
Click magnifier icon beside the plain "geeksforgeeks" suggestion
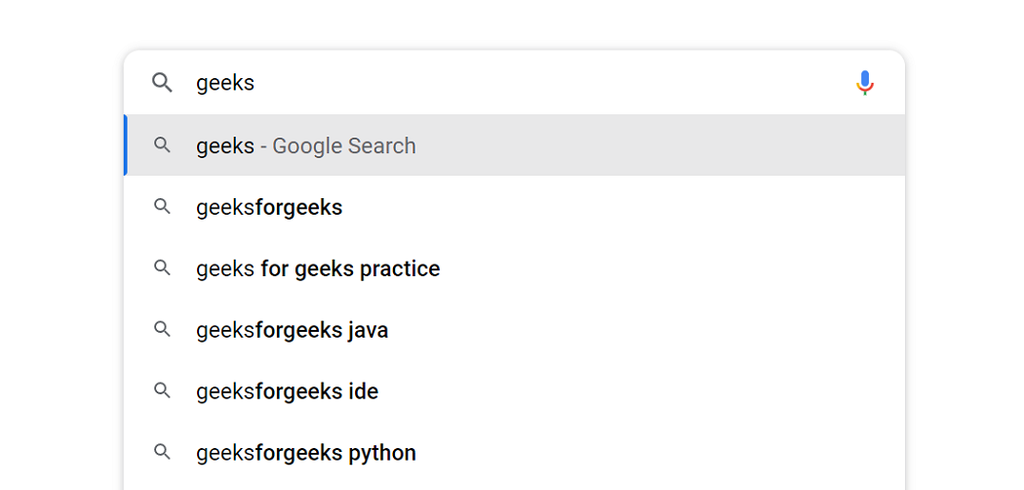point(162,207)
